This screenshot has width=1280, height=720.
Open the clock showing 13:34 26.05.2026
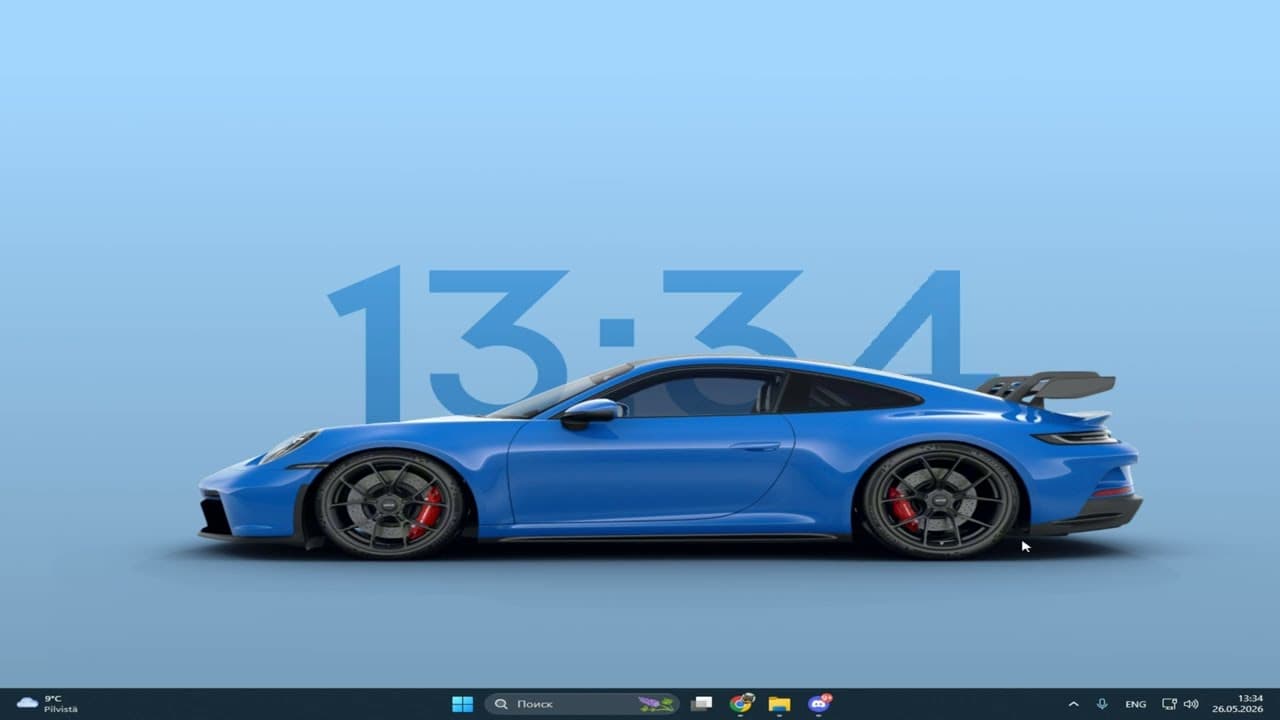coord(1237,704)
